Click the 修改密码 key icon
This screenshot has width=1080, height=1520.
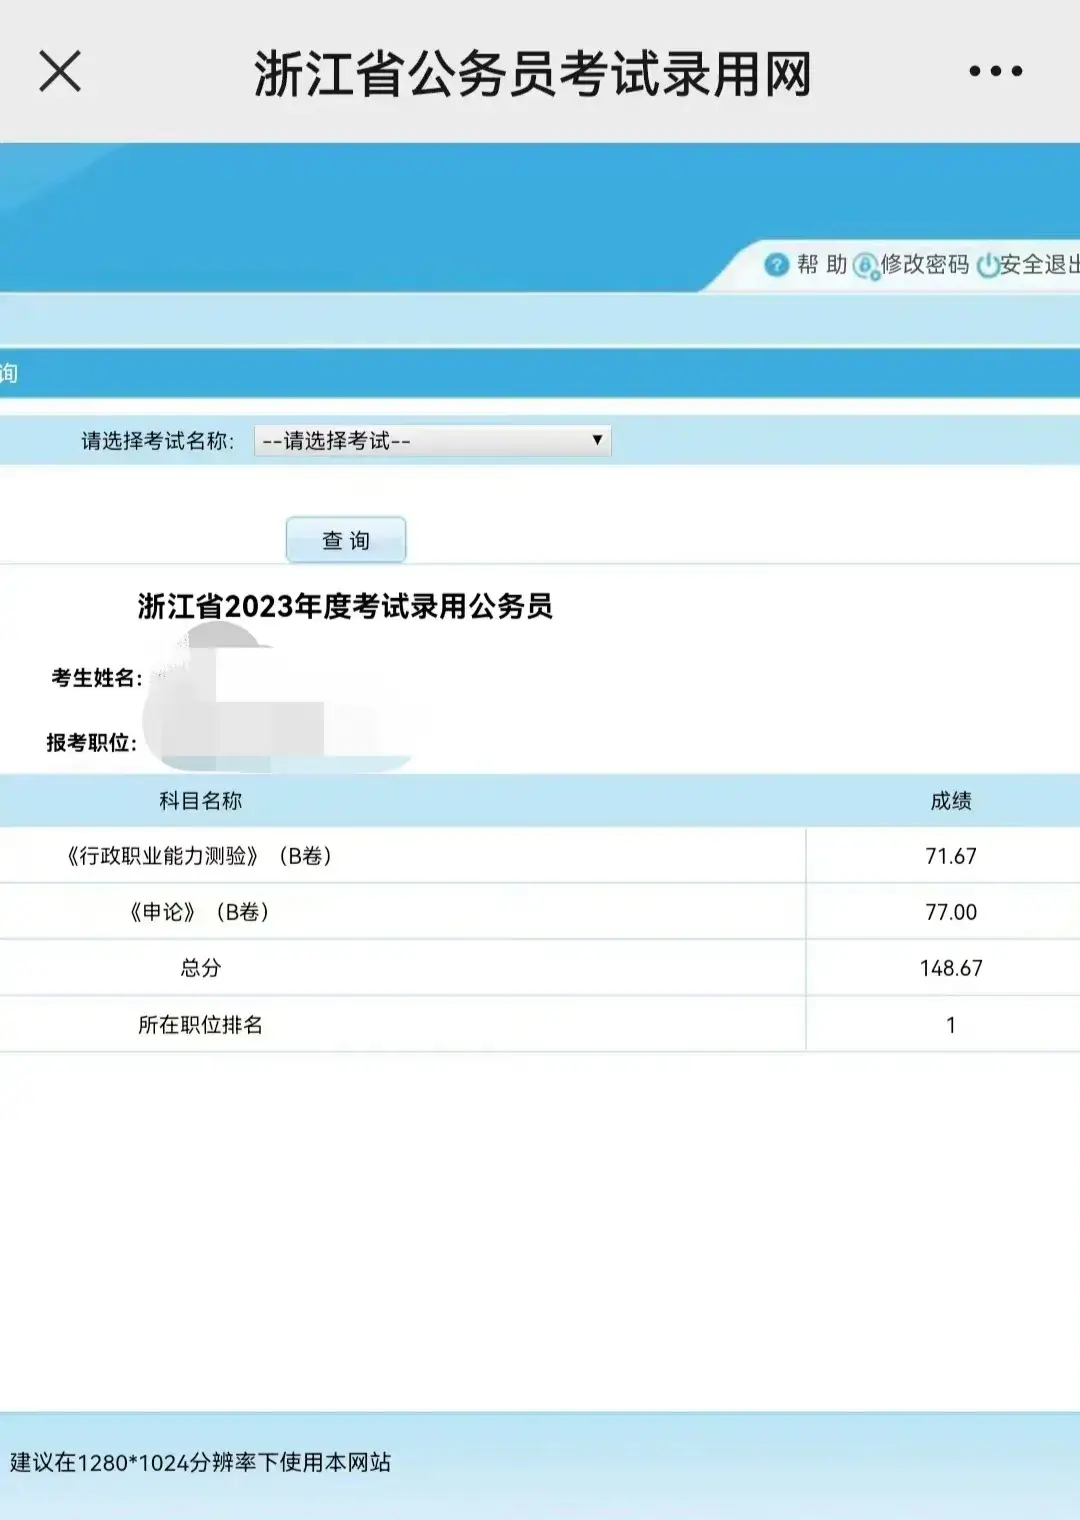coord(866,265)
